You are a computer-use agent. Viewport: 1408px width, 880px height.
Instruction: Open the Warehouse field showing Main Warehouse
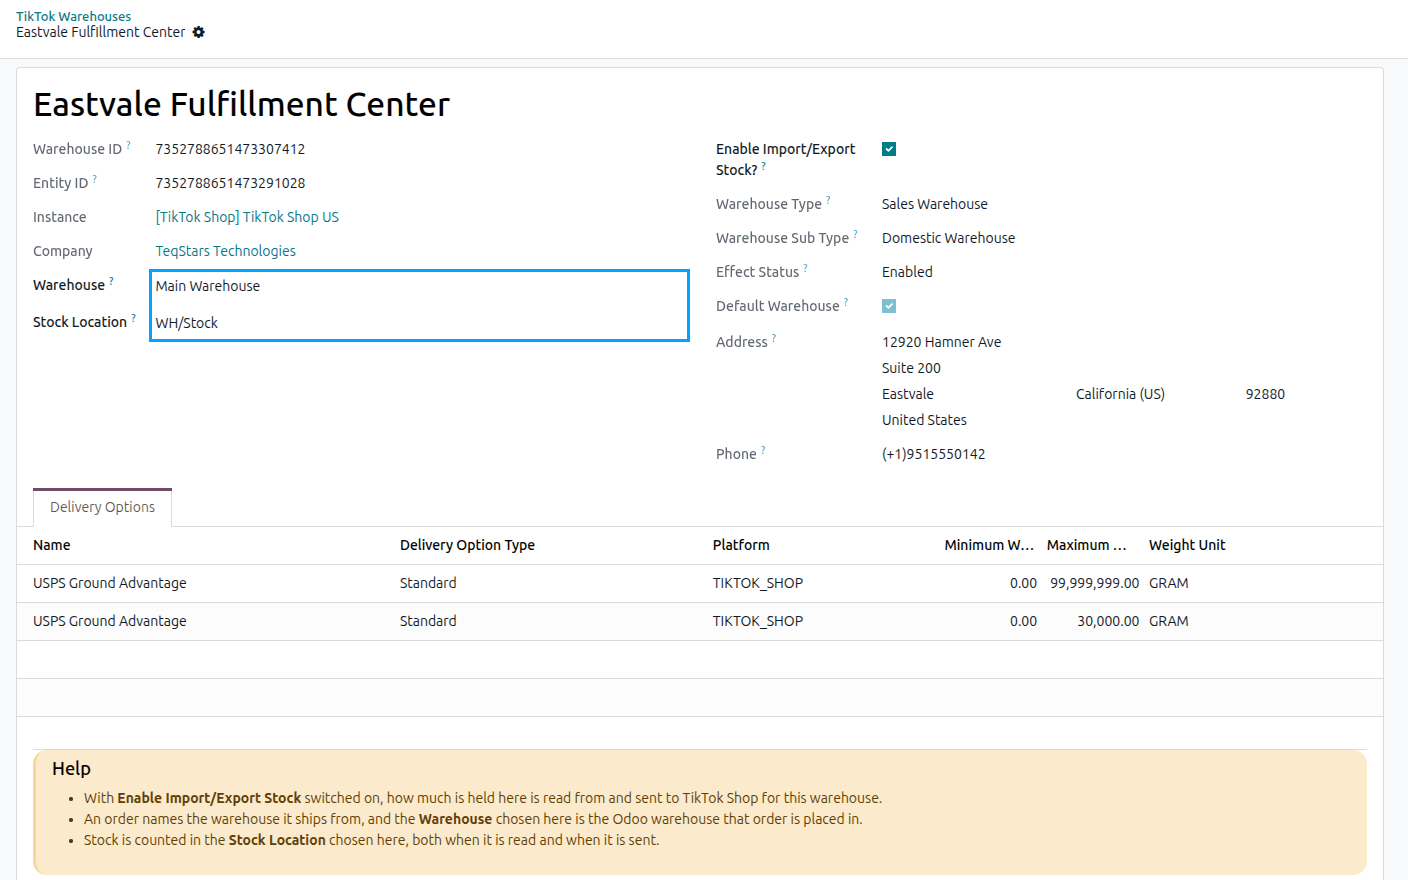coord(419,286)
